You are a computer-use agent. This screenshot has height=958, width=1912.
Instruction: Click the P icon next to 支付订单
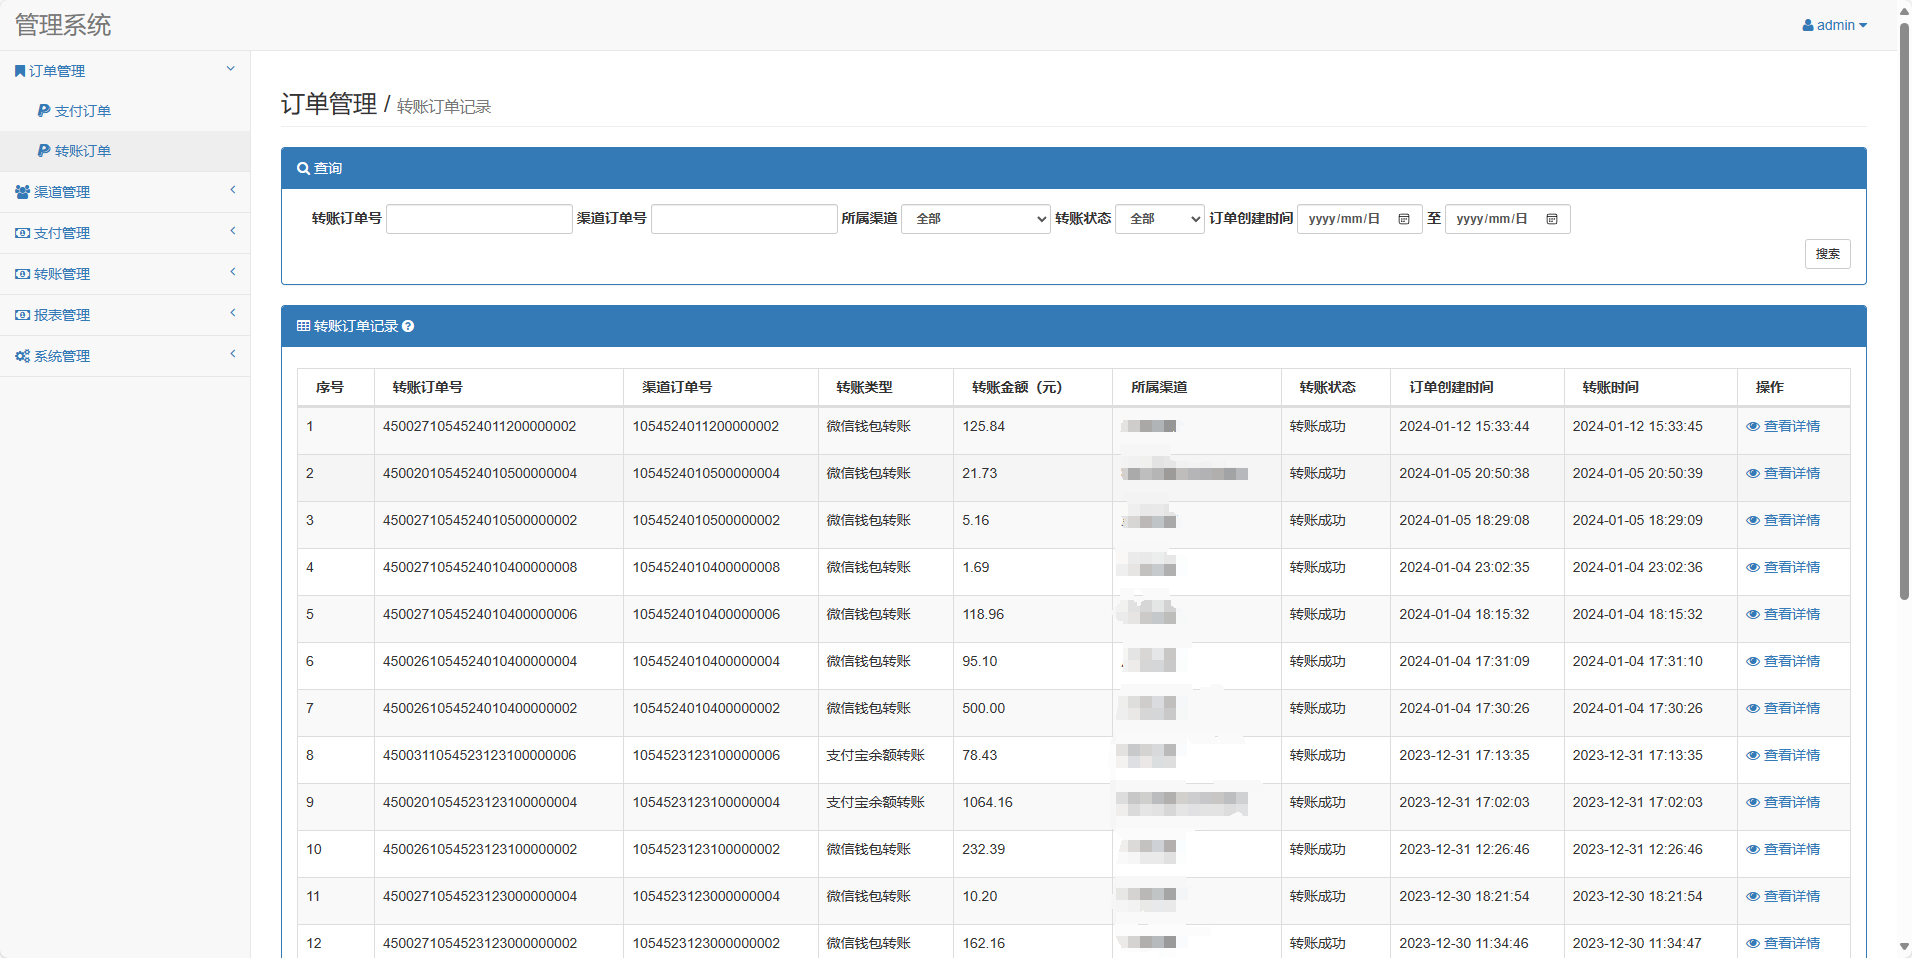click(x=44, y=111)
